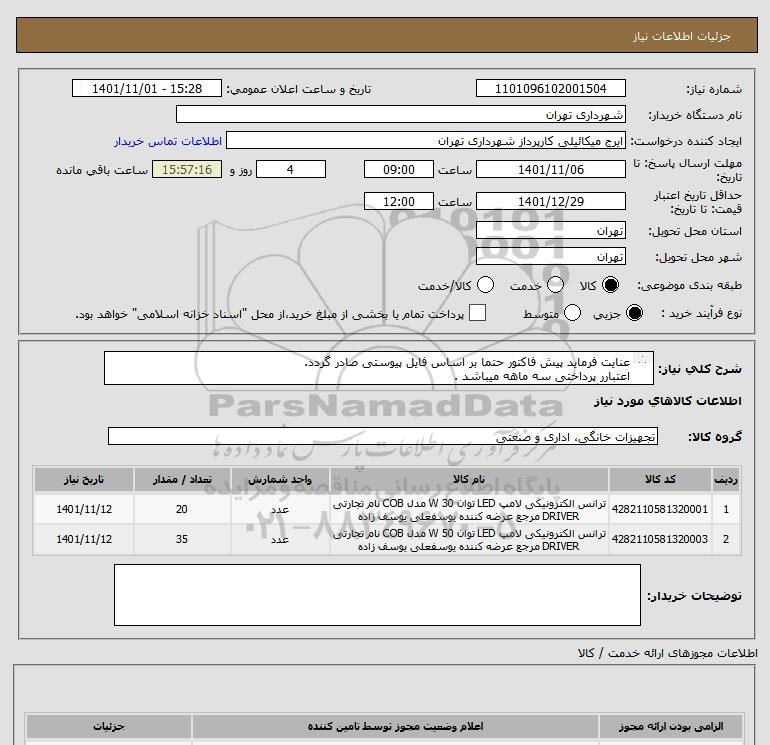Click the جزئیات اطلاعات نیاز page title
The width and height of the screenshot is (770, 745).
tap(682, 36)
